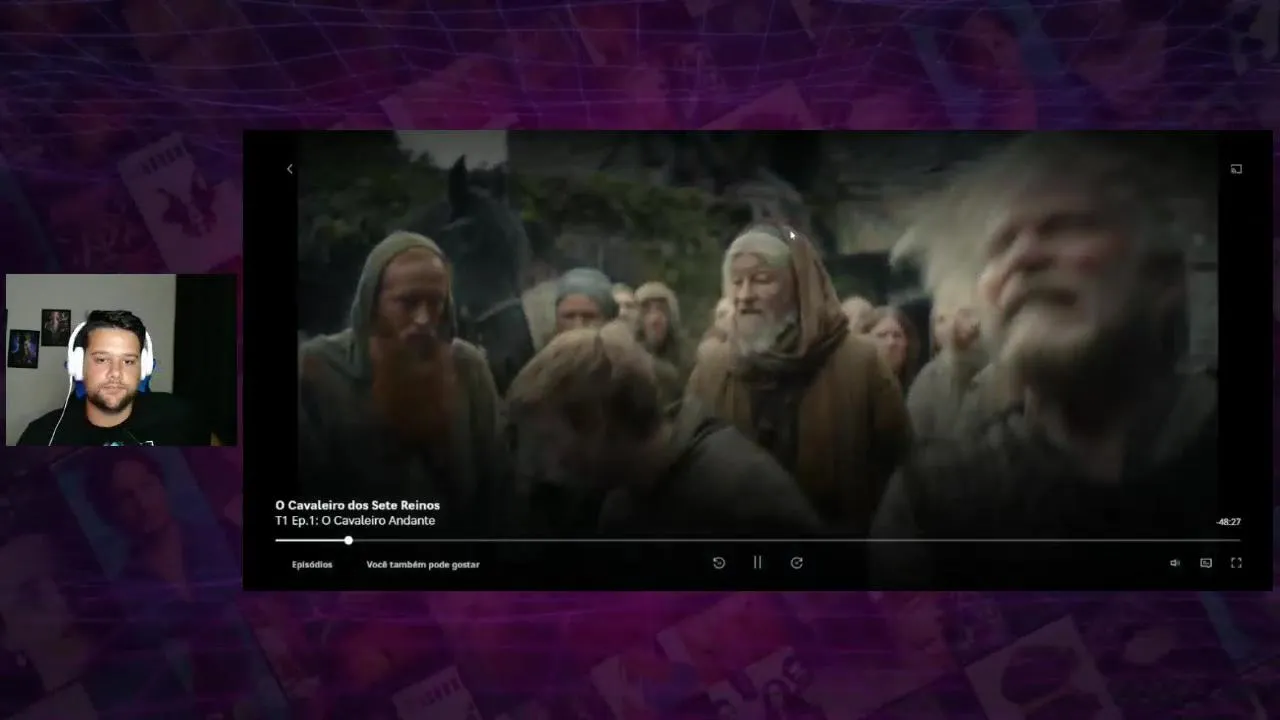This screenshot has height=720, width=1280.
Task: Mute audio with the volume icon
Action: point(1175,563)
